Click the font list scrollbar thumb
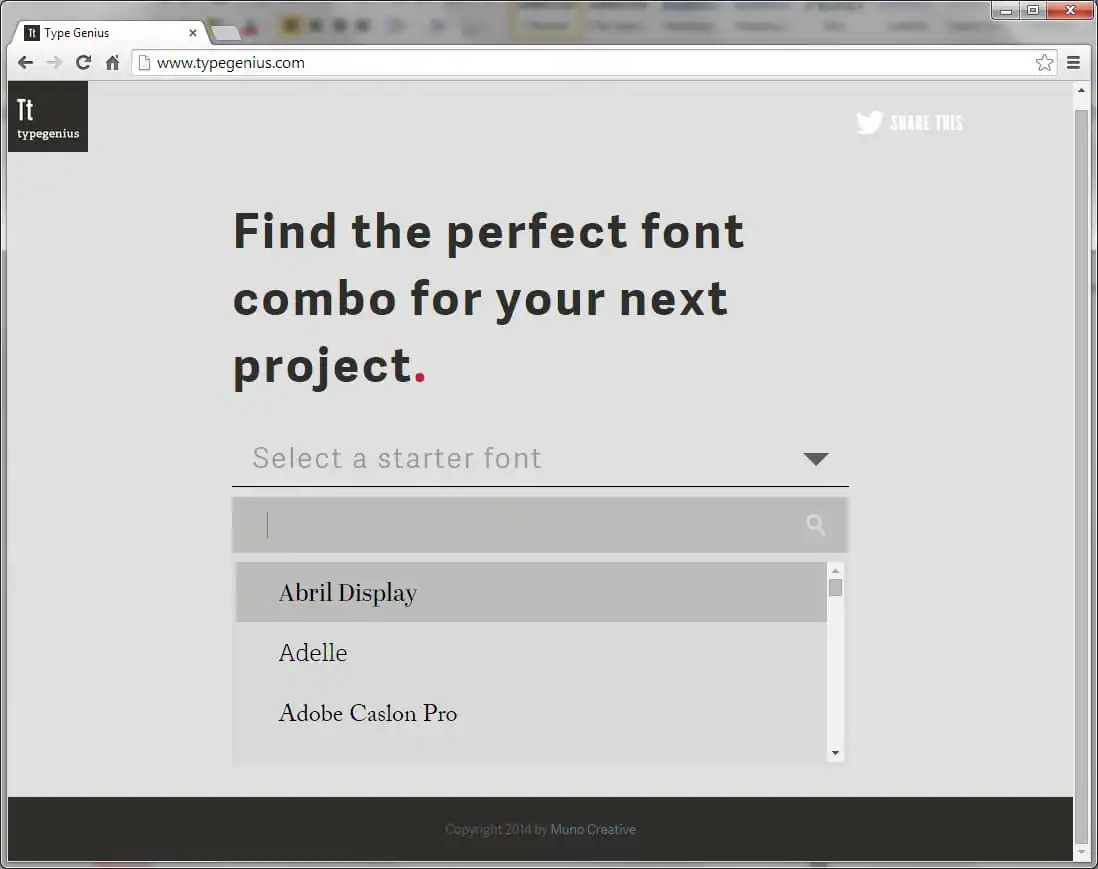The image size is (1098, 869). point(835,588)
